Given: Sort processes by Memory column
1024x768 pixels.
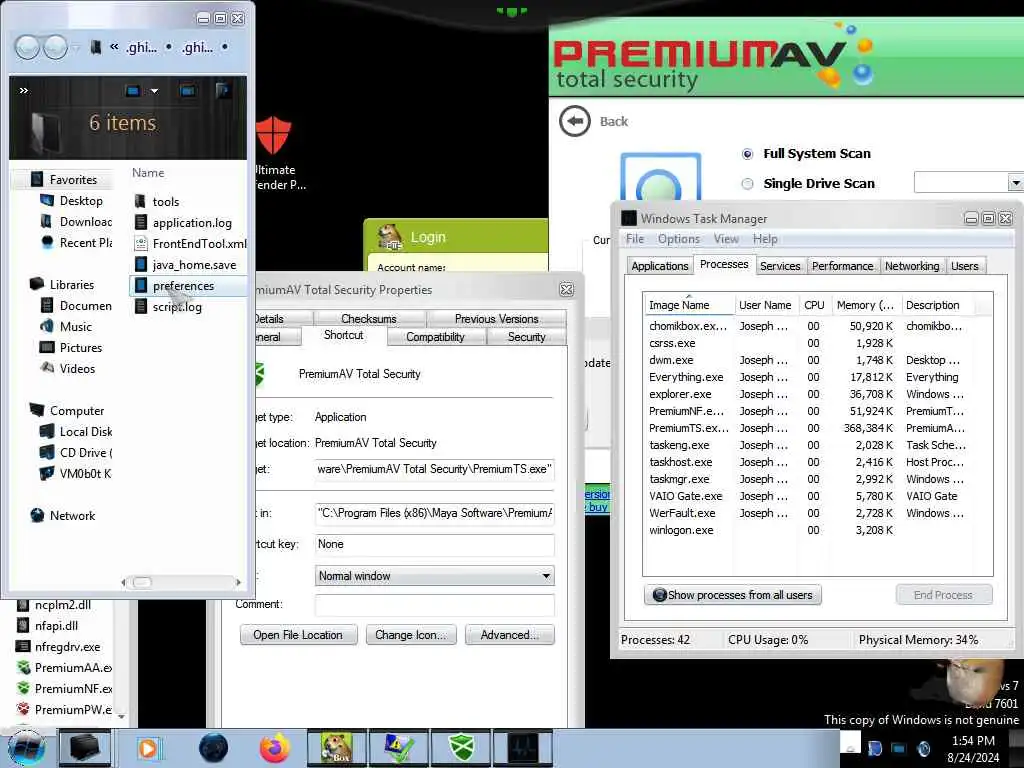Looking at the screenshot, I should coord(865,305).
